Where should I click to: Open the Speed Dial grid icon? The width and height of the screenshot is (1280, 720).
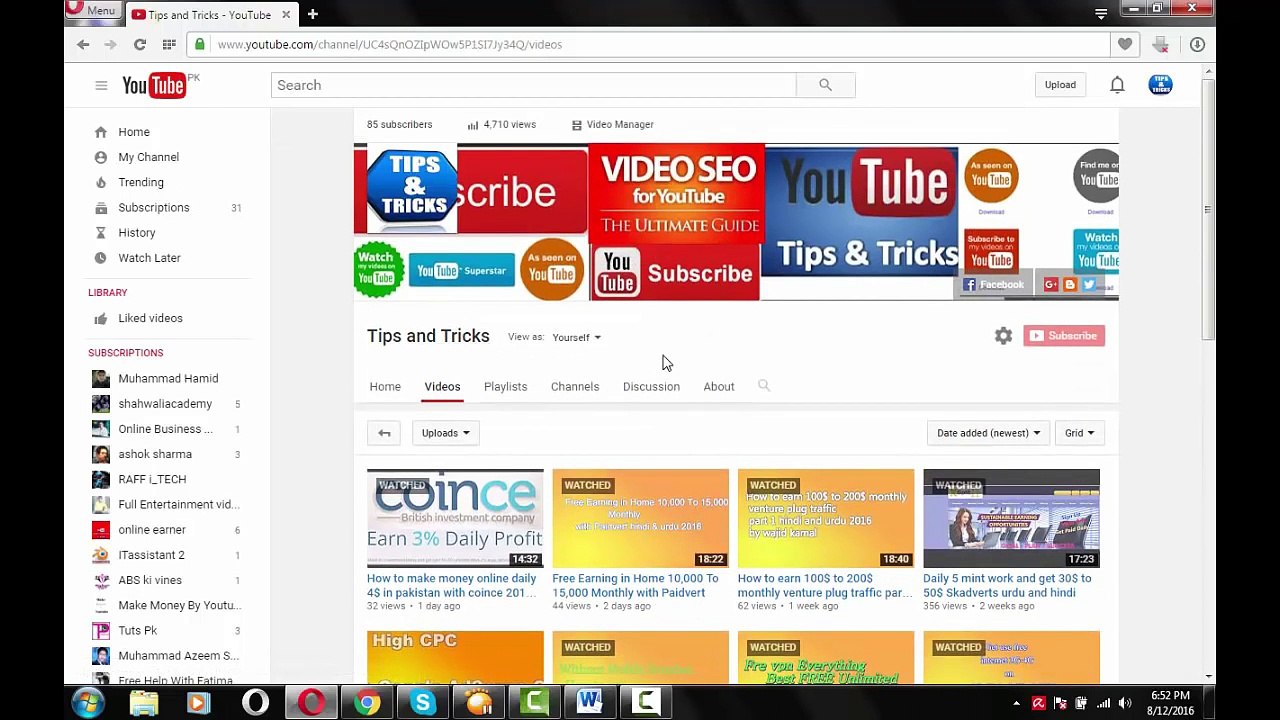[169, 44]
